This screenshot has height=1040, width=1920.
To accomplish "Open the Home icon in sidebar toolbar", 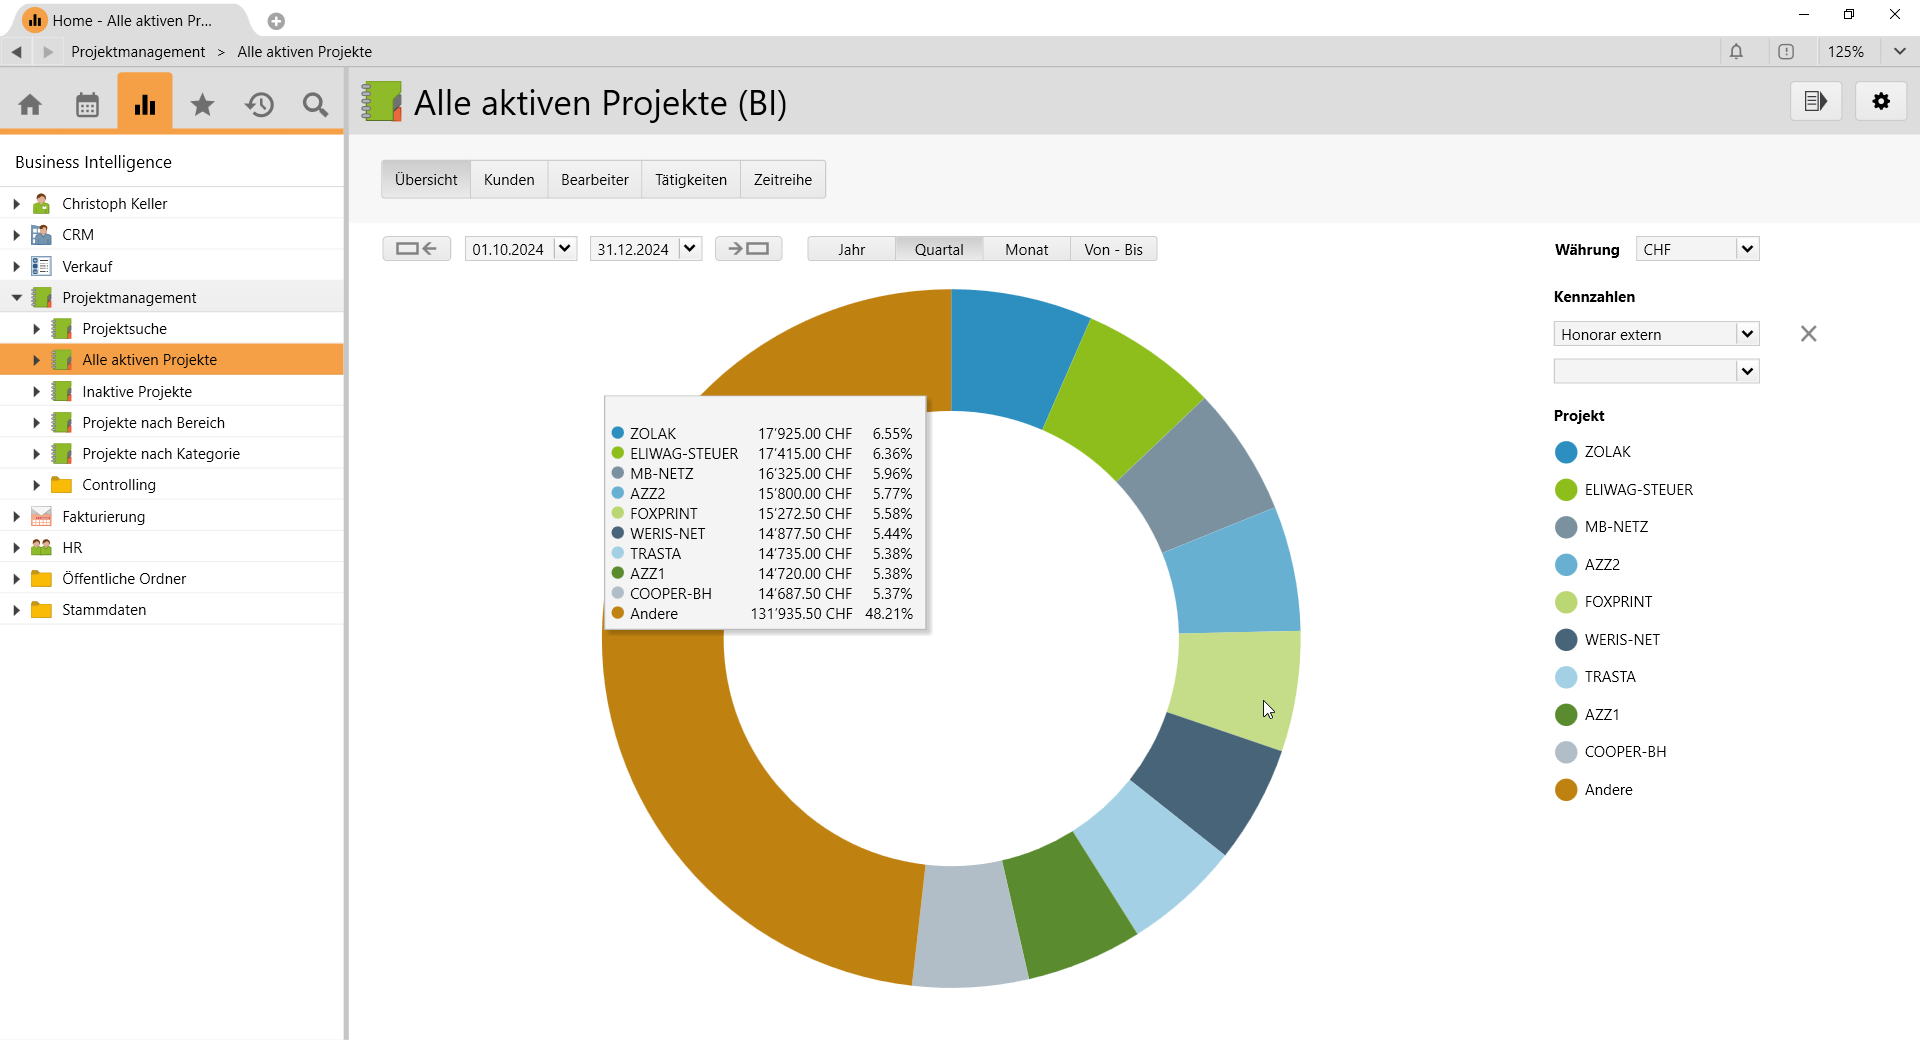I will (30, 104).
